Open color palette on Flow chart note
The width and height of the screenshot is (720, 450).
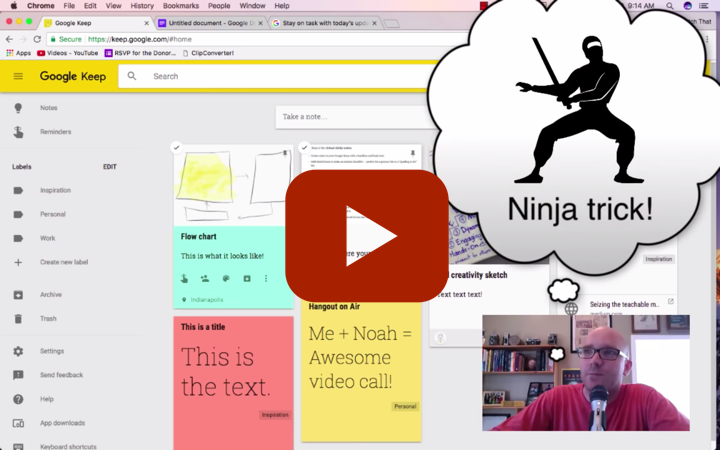[226, 278]
